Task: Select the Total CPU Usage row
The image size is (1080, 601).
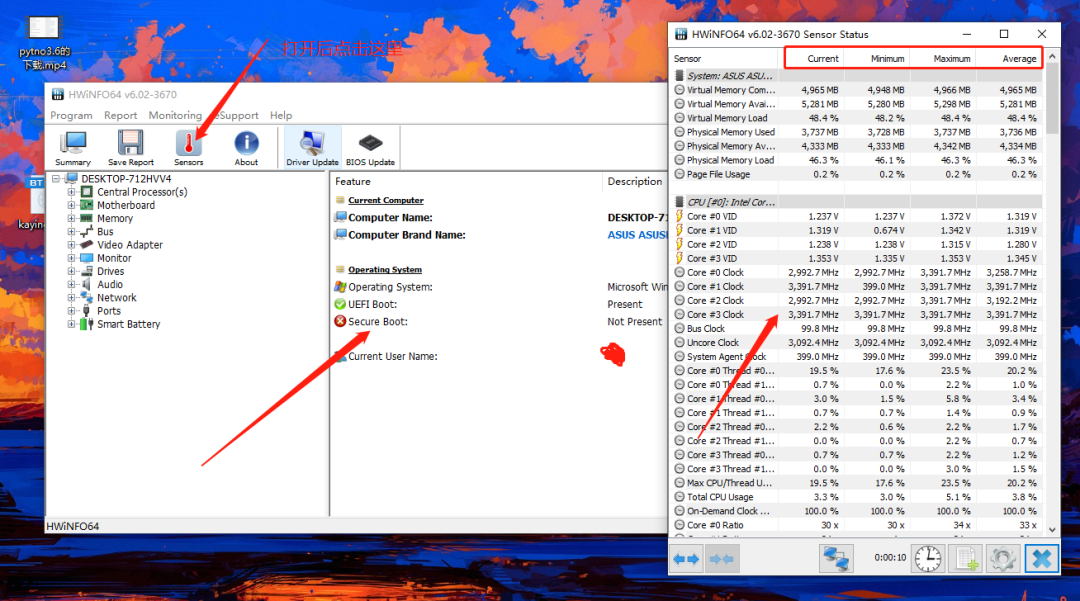Action: tap(857, 497)
